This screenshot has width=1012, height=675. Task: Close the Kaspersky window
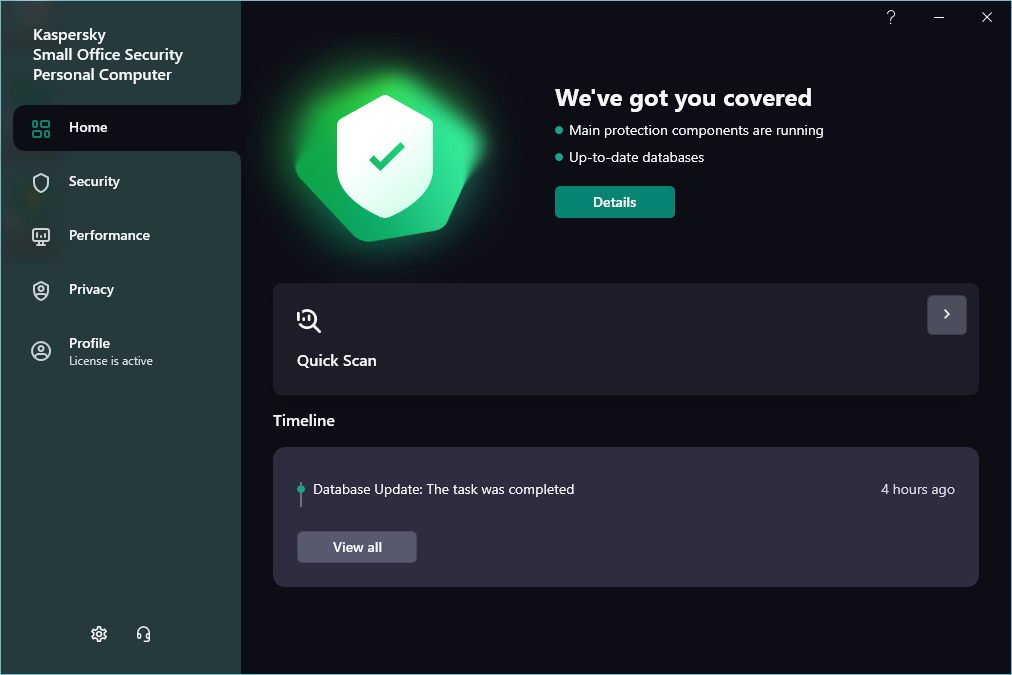pyautogui.click(x=987, y=17)
